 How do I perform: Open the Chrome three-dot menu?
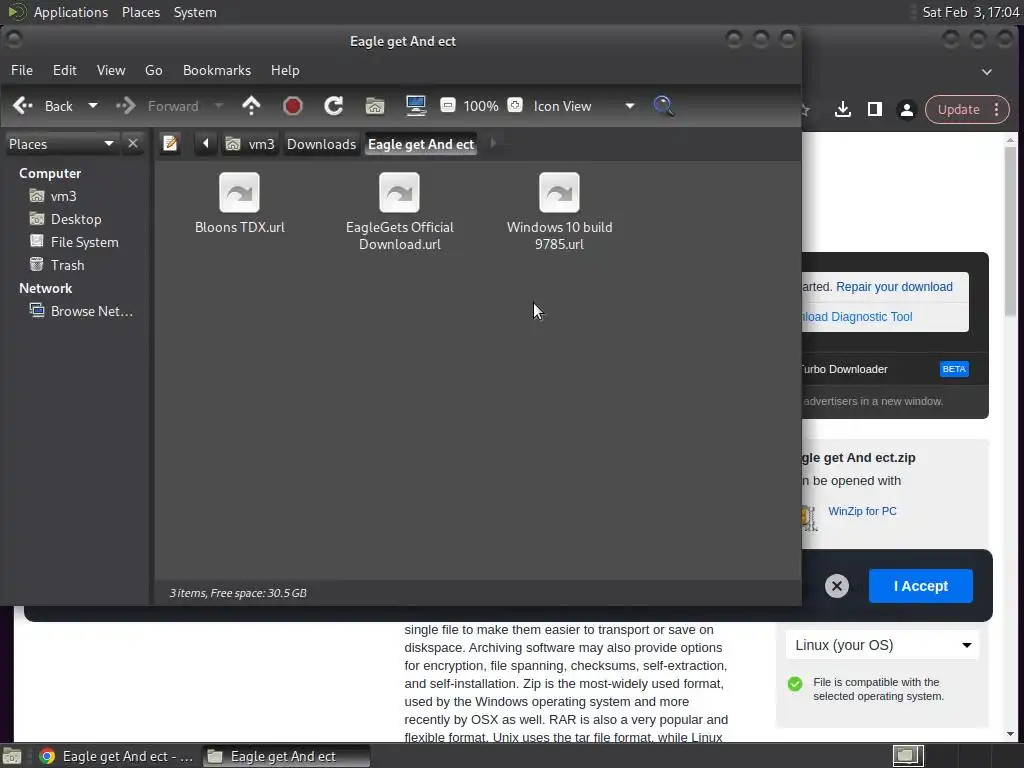(x=997, y=109)
